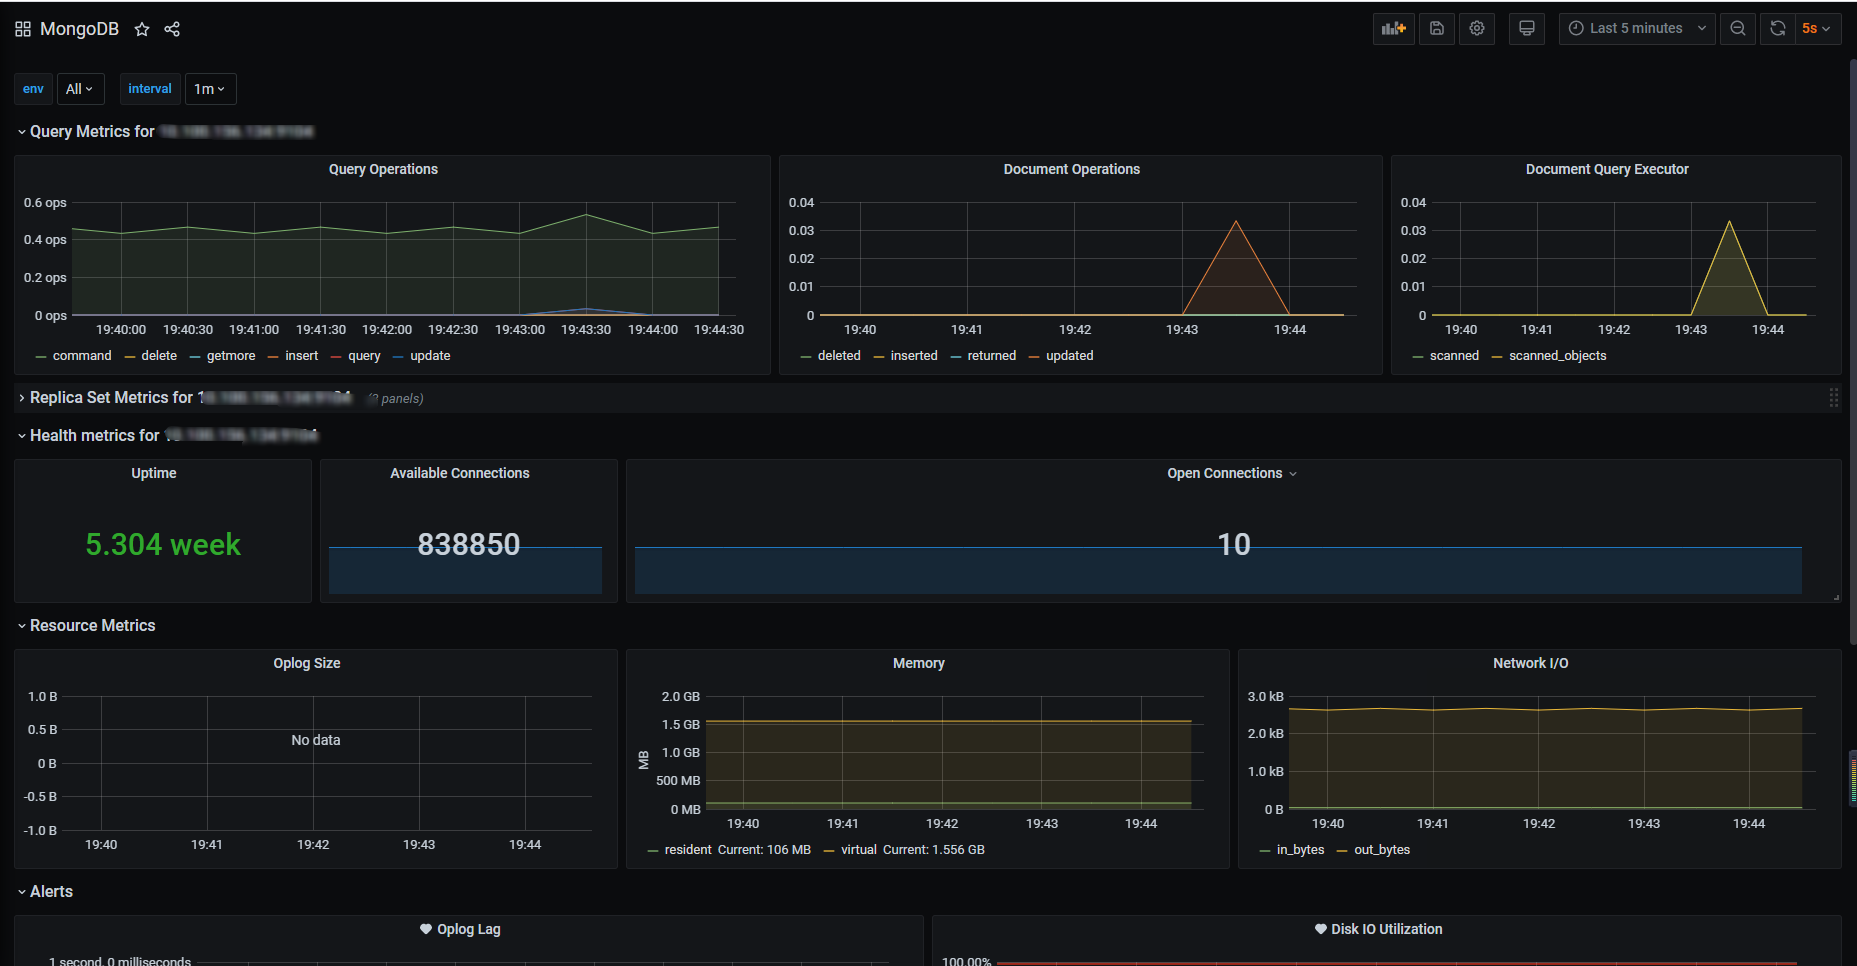Share the MongoDB dashboard
Image resolution: width=1857 pixels, height=966 pixels.
pyautogui.click(x=172, y=29)
